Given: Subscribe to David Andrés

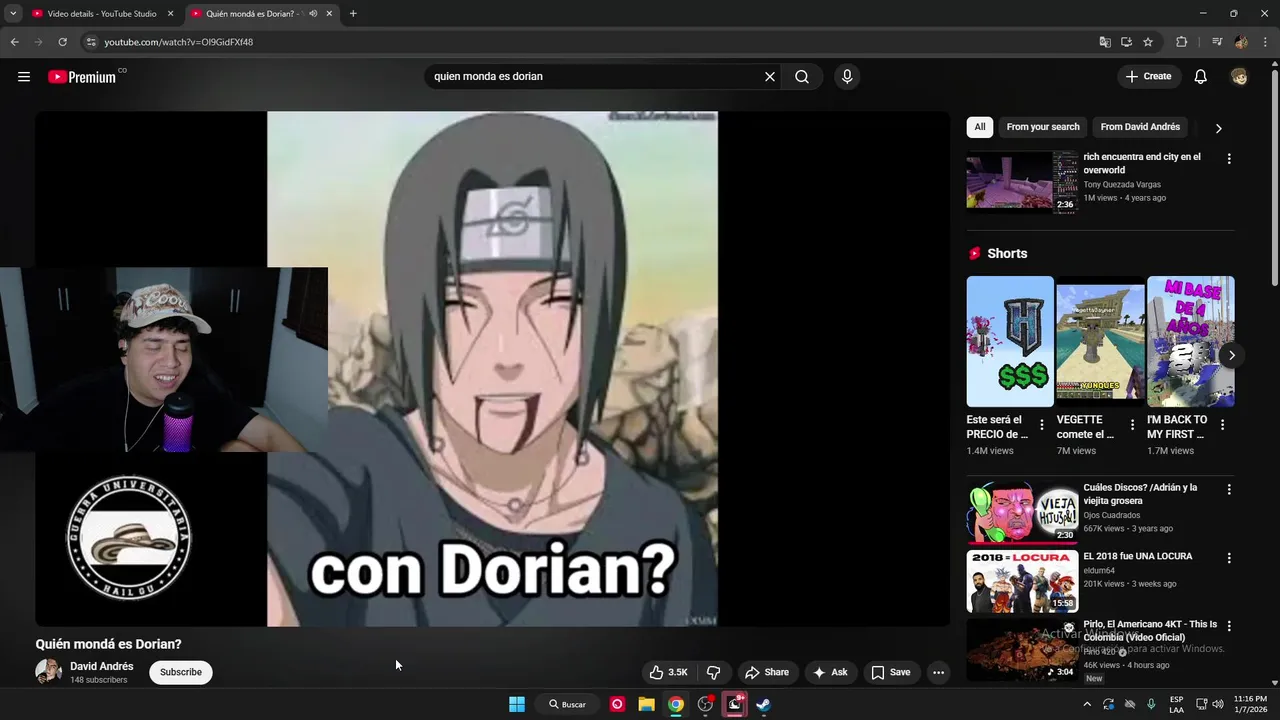Looking at the screenshot, I should point(181,672).
